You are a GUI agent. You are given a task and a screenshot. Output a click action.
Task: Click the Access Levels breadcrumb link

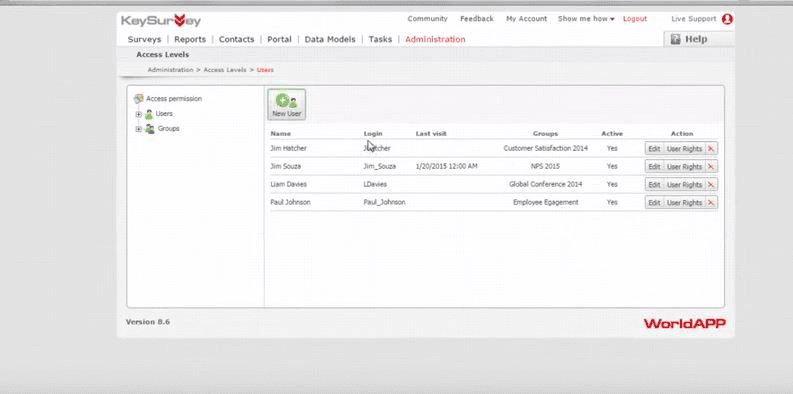click(x=225, y=70)
